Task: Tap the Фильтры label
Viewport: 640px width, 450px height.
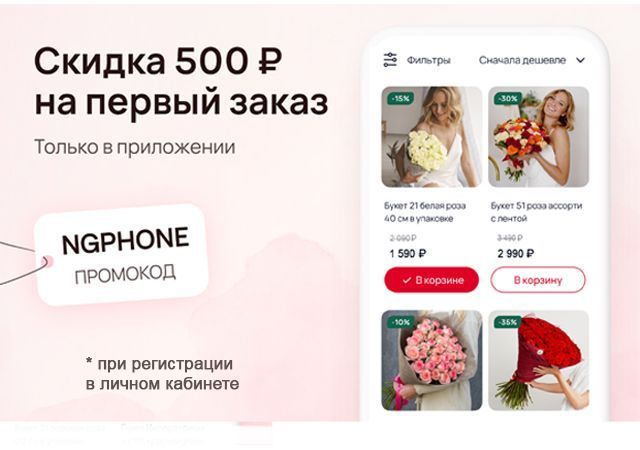Action: point(429,60)
